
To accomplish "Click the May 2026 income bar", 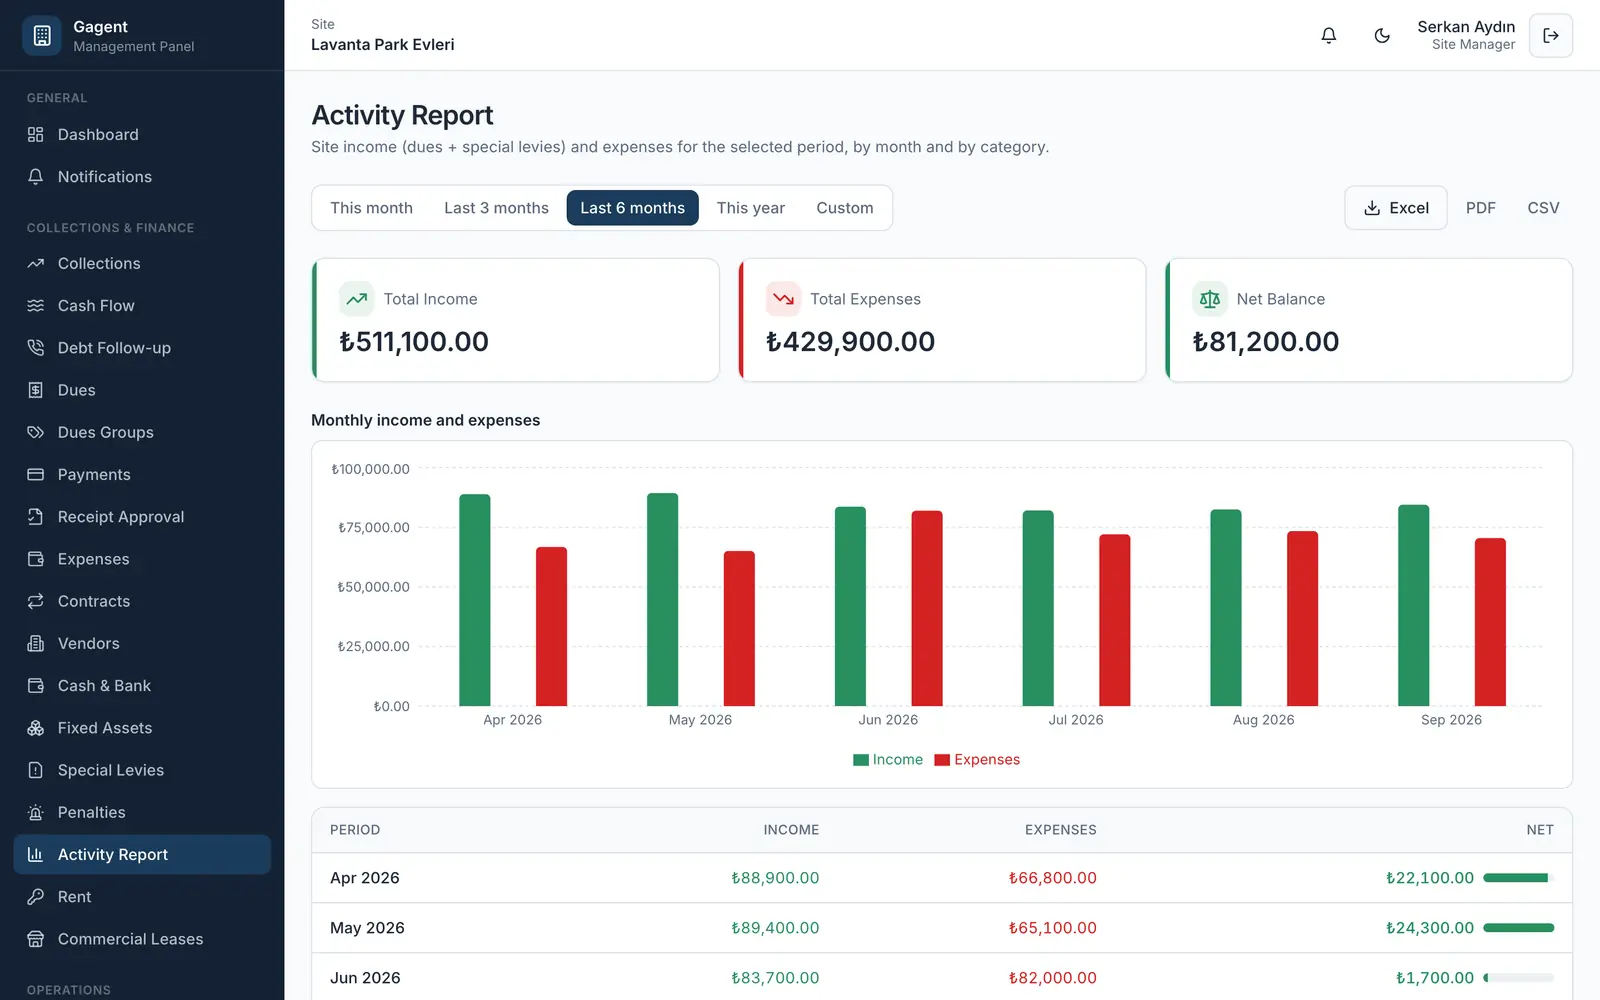I will click(662, 599).
